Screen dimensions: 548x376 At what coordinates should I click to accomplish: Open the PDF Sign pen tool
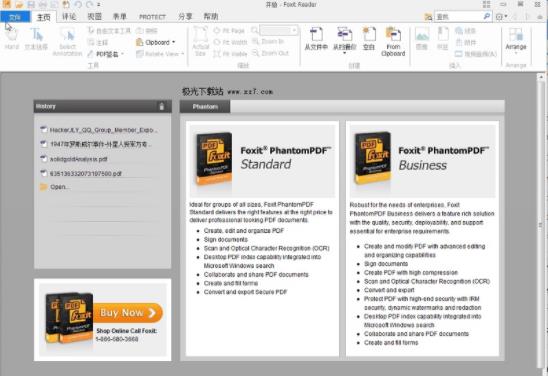tap(106, 54)
